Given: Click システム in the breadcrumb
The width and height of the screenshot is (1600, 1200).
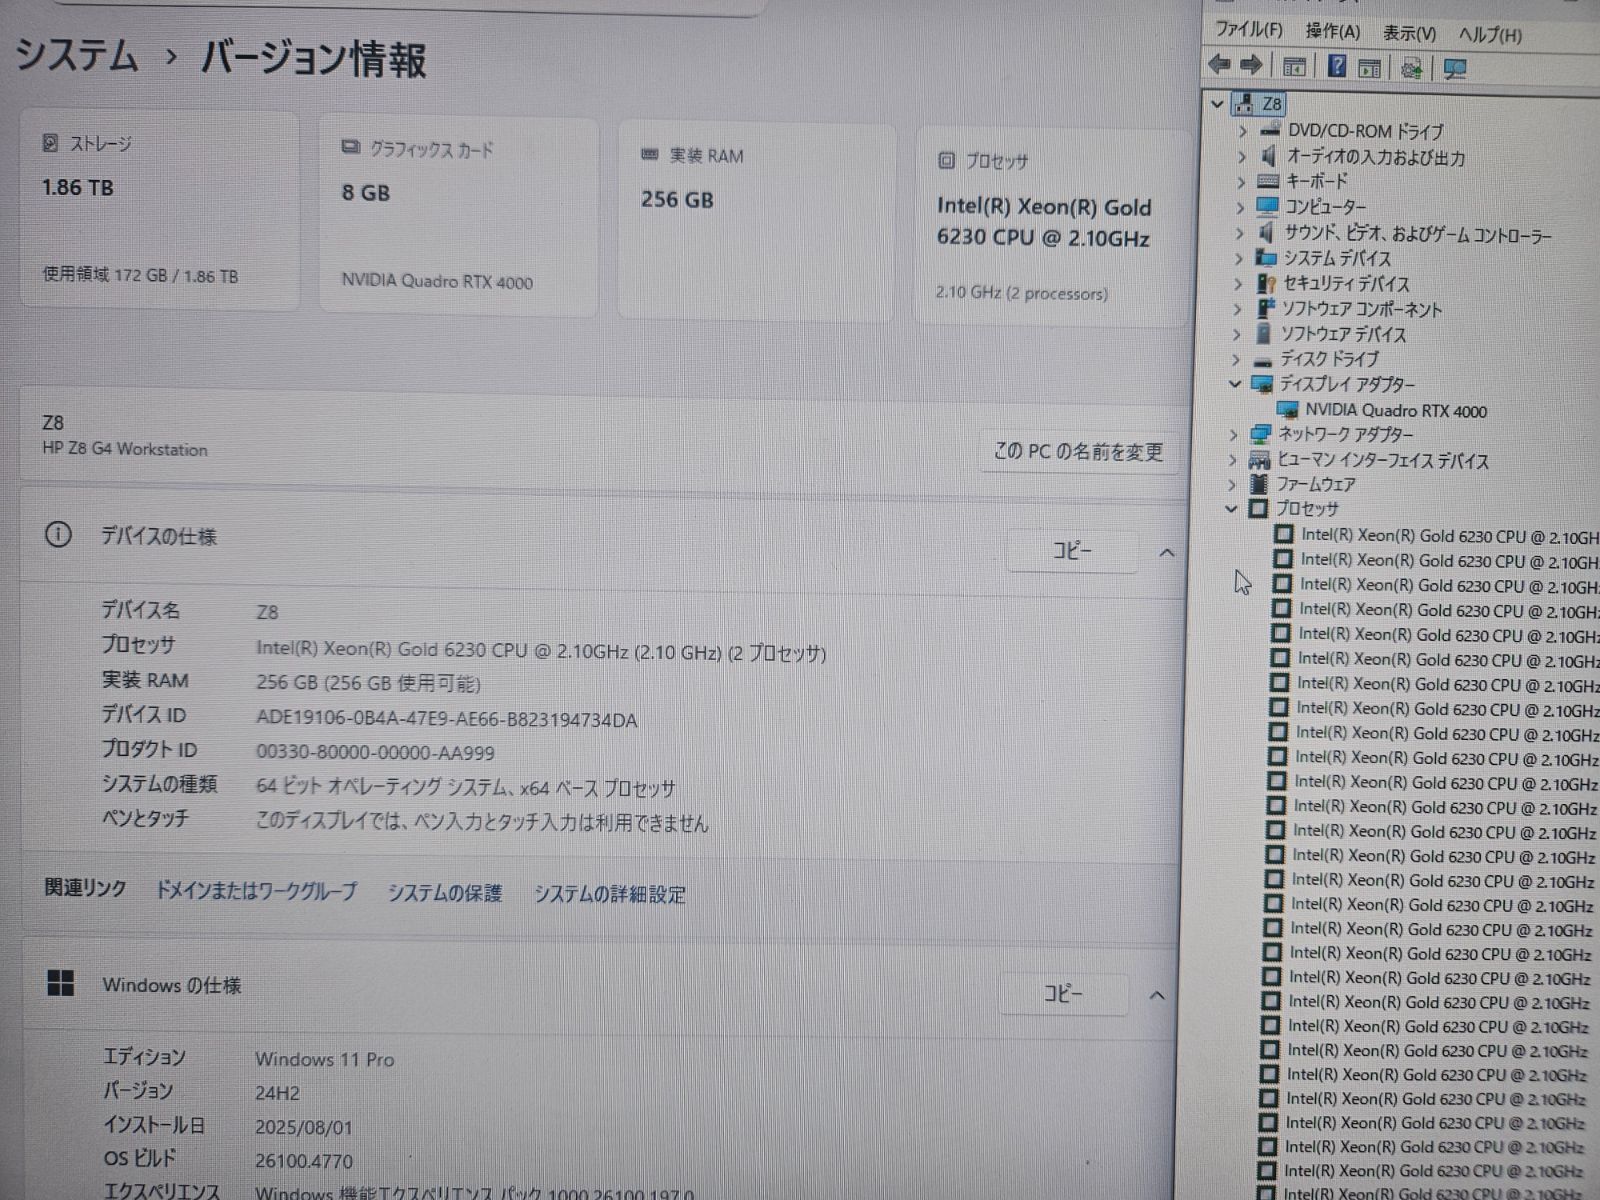Looking at the screenshot, I should click(76, 54).
